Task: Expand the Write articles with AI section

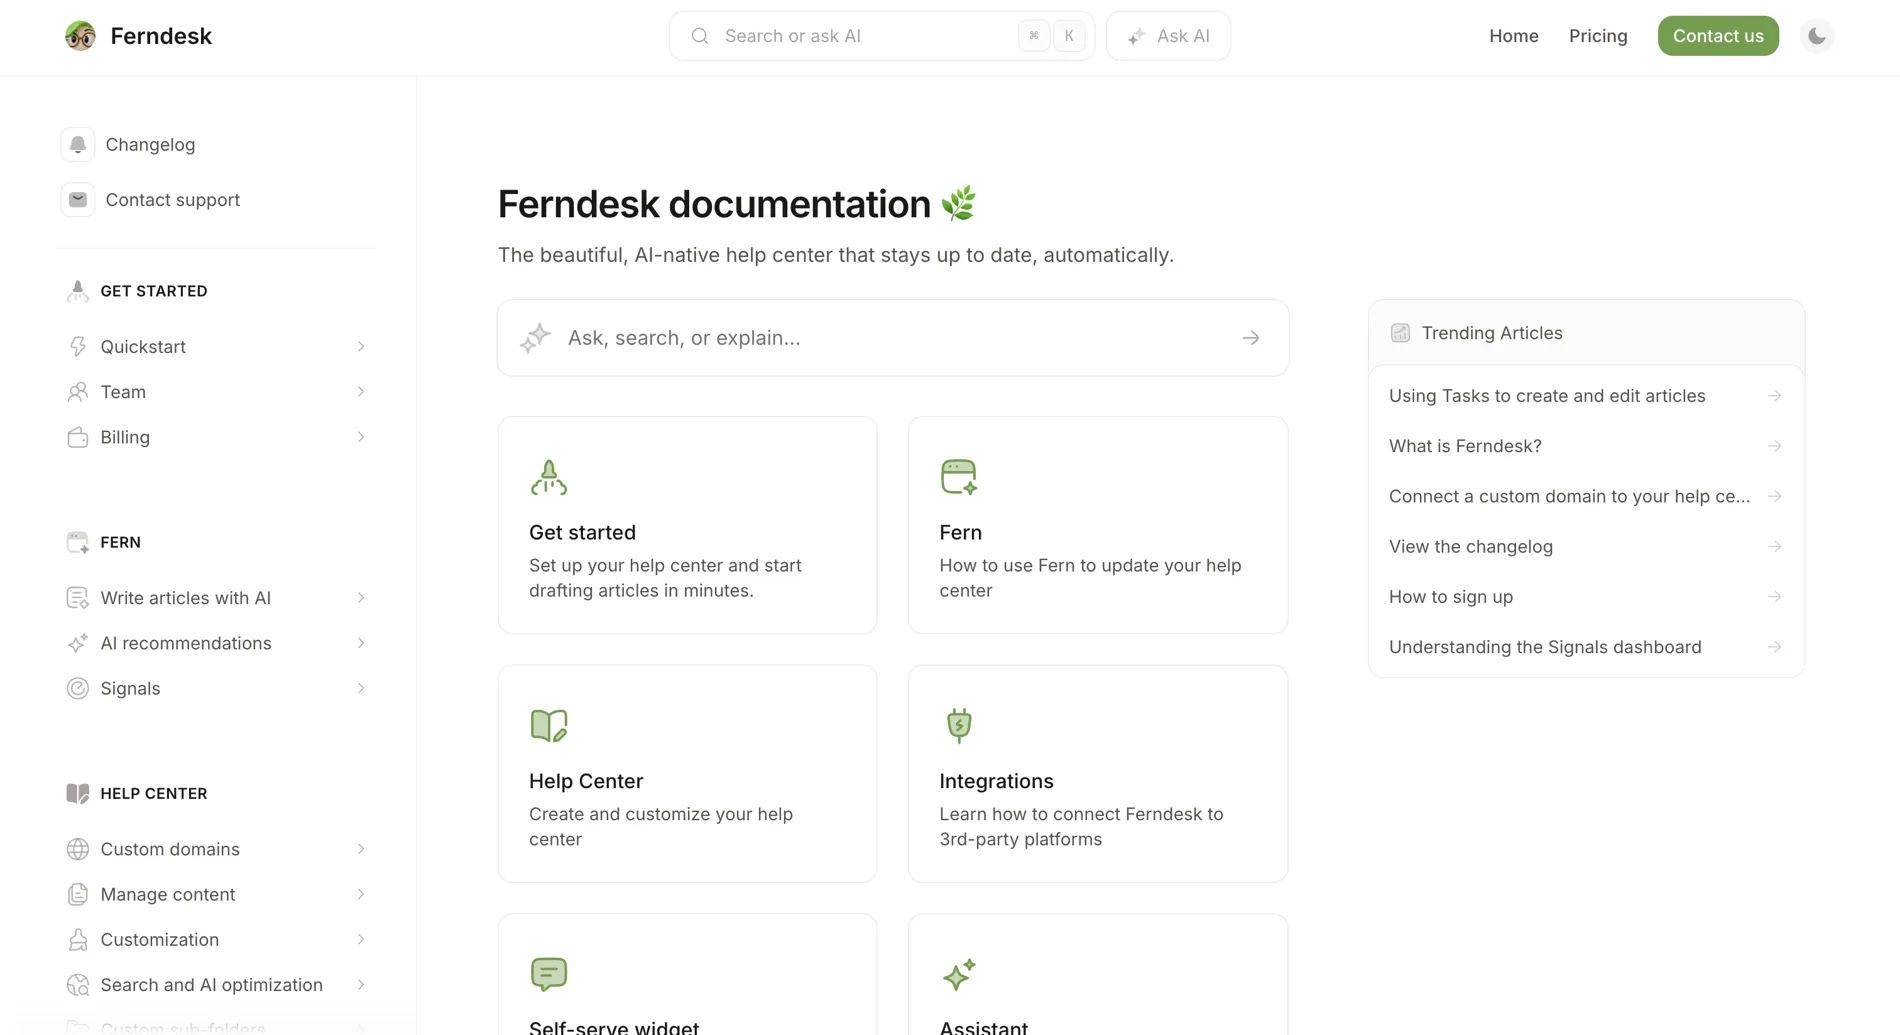Action: [361, 597]
